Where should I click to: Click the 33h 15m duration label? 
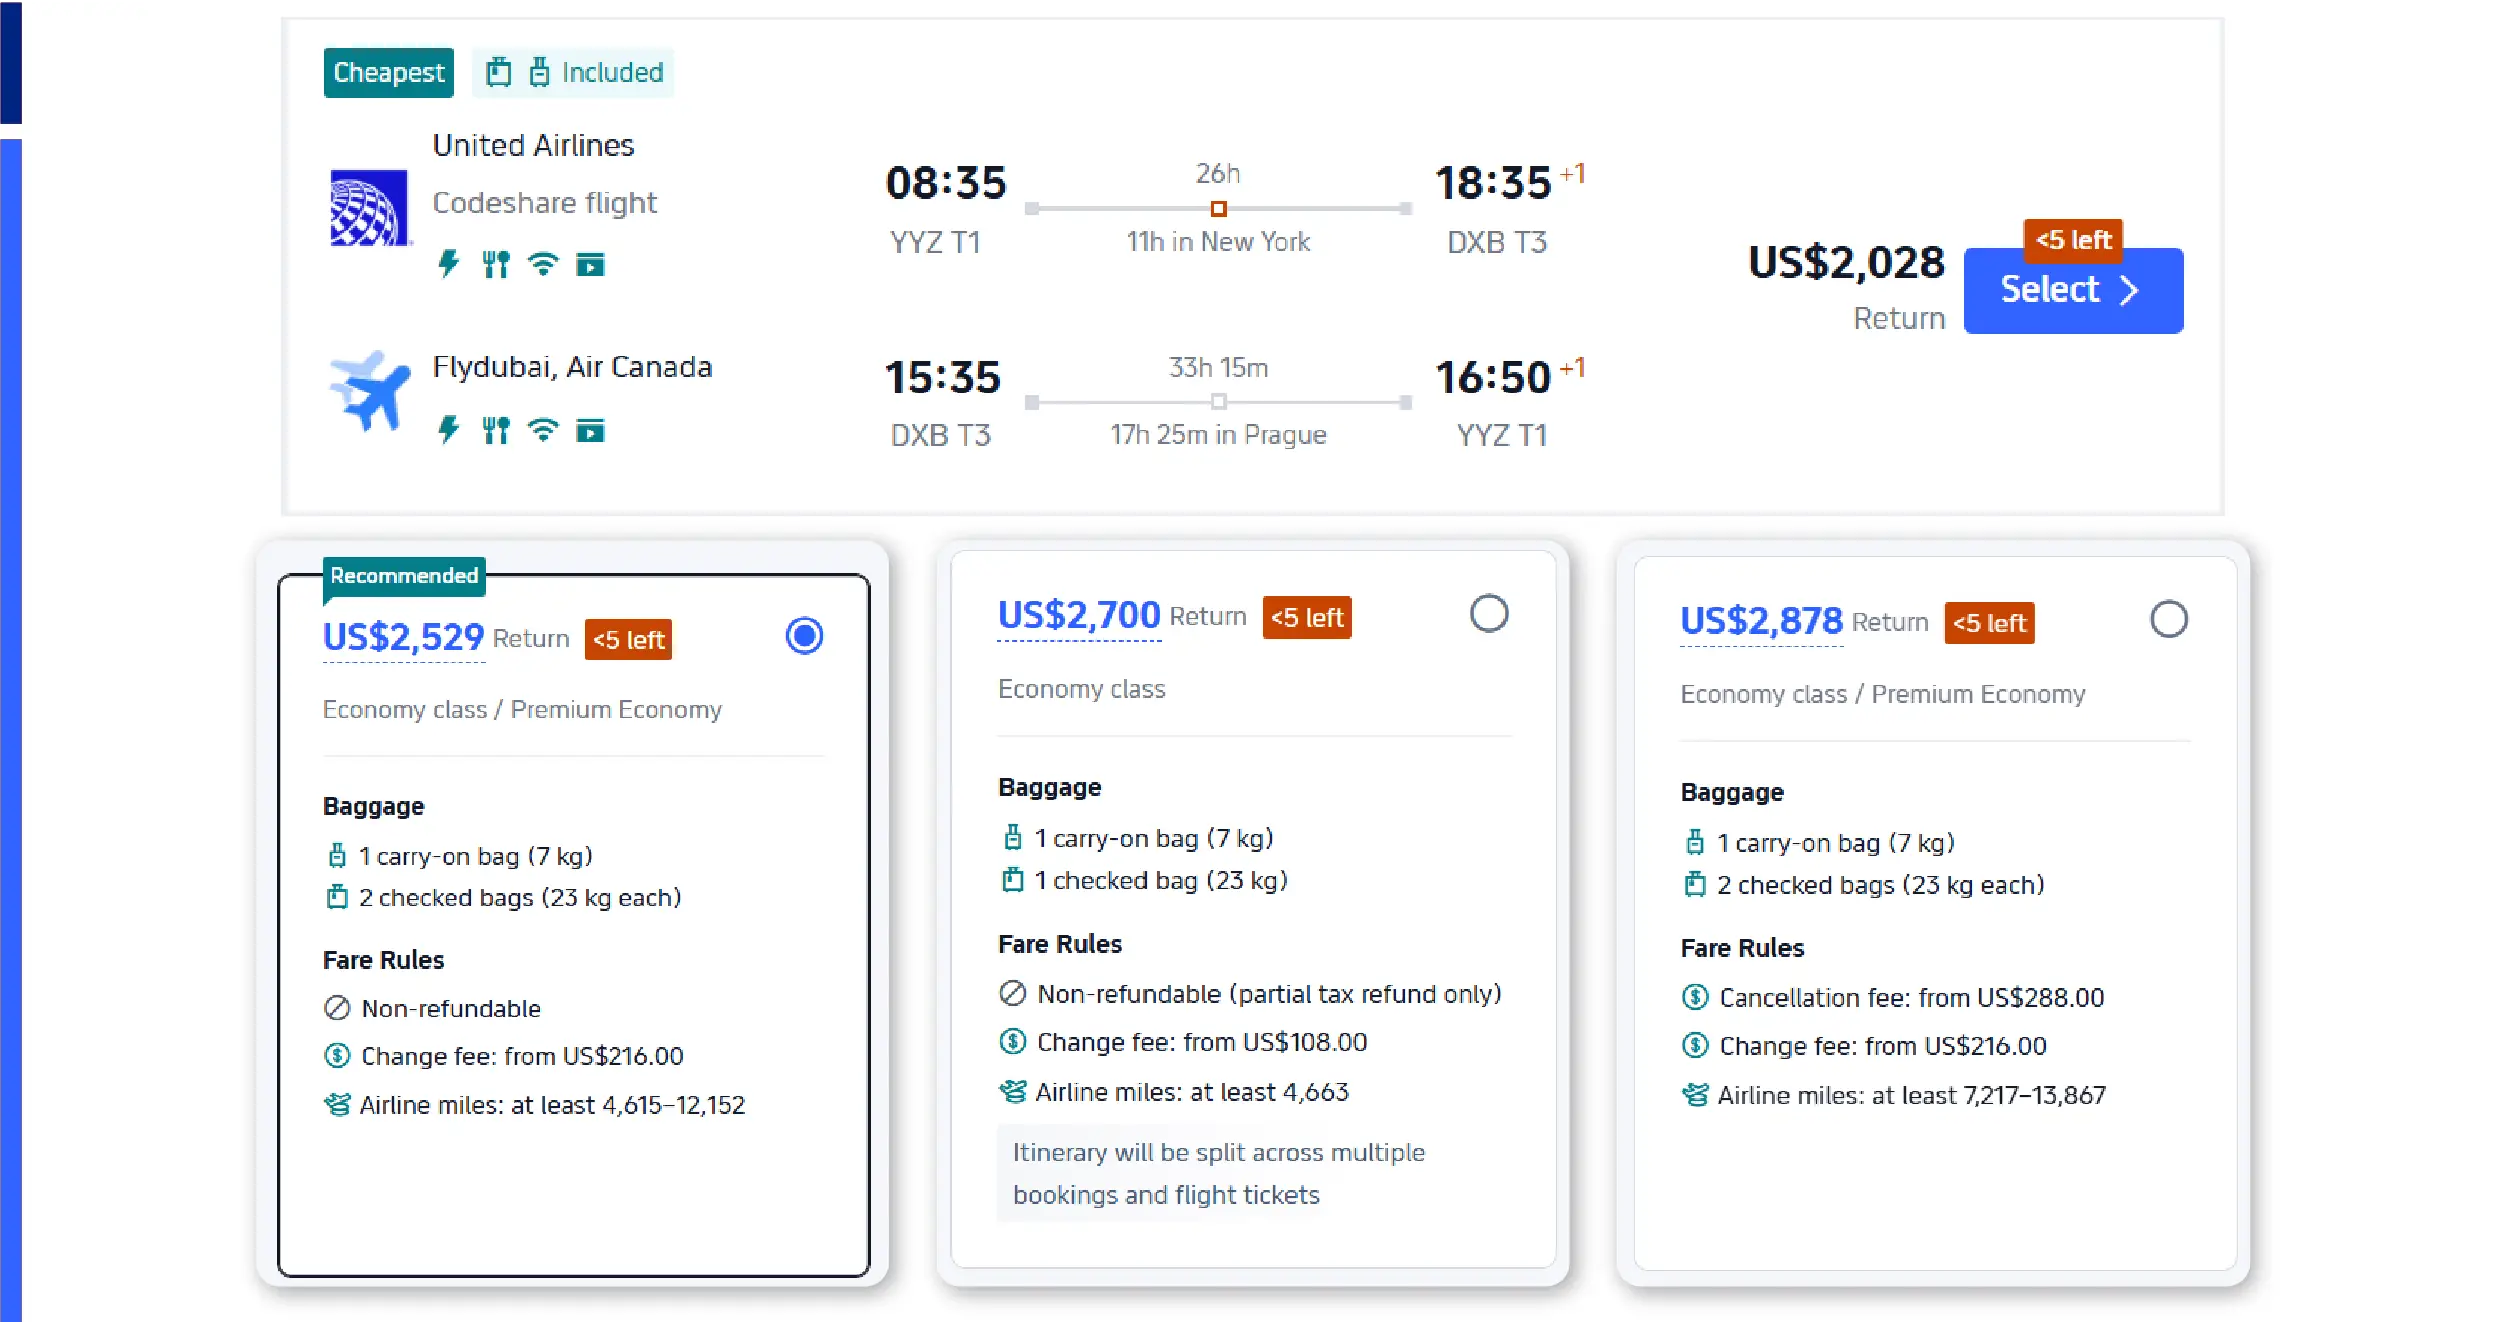pos(1218,368)
